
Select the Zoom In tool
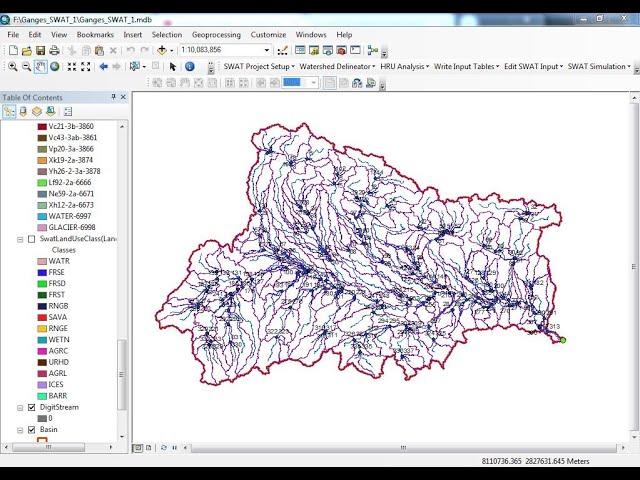13,67
